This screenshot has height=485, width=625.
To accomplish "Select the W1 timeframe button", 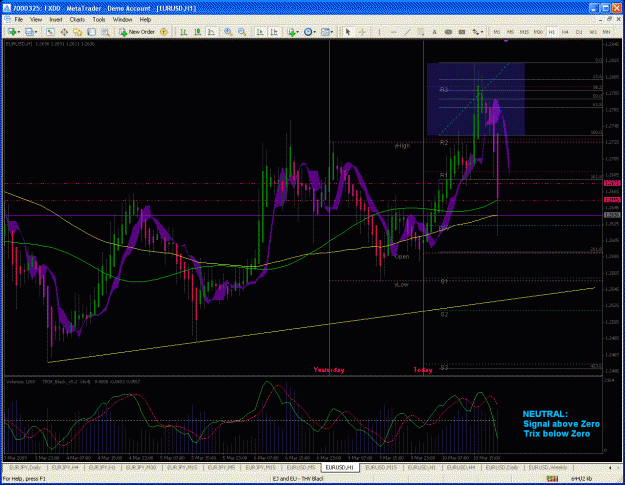I will click(x=593, y=32).
